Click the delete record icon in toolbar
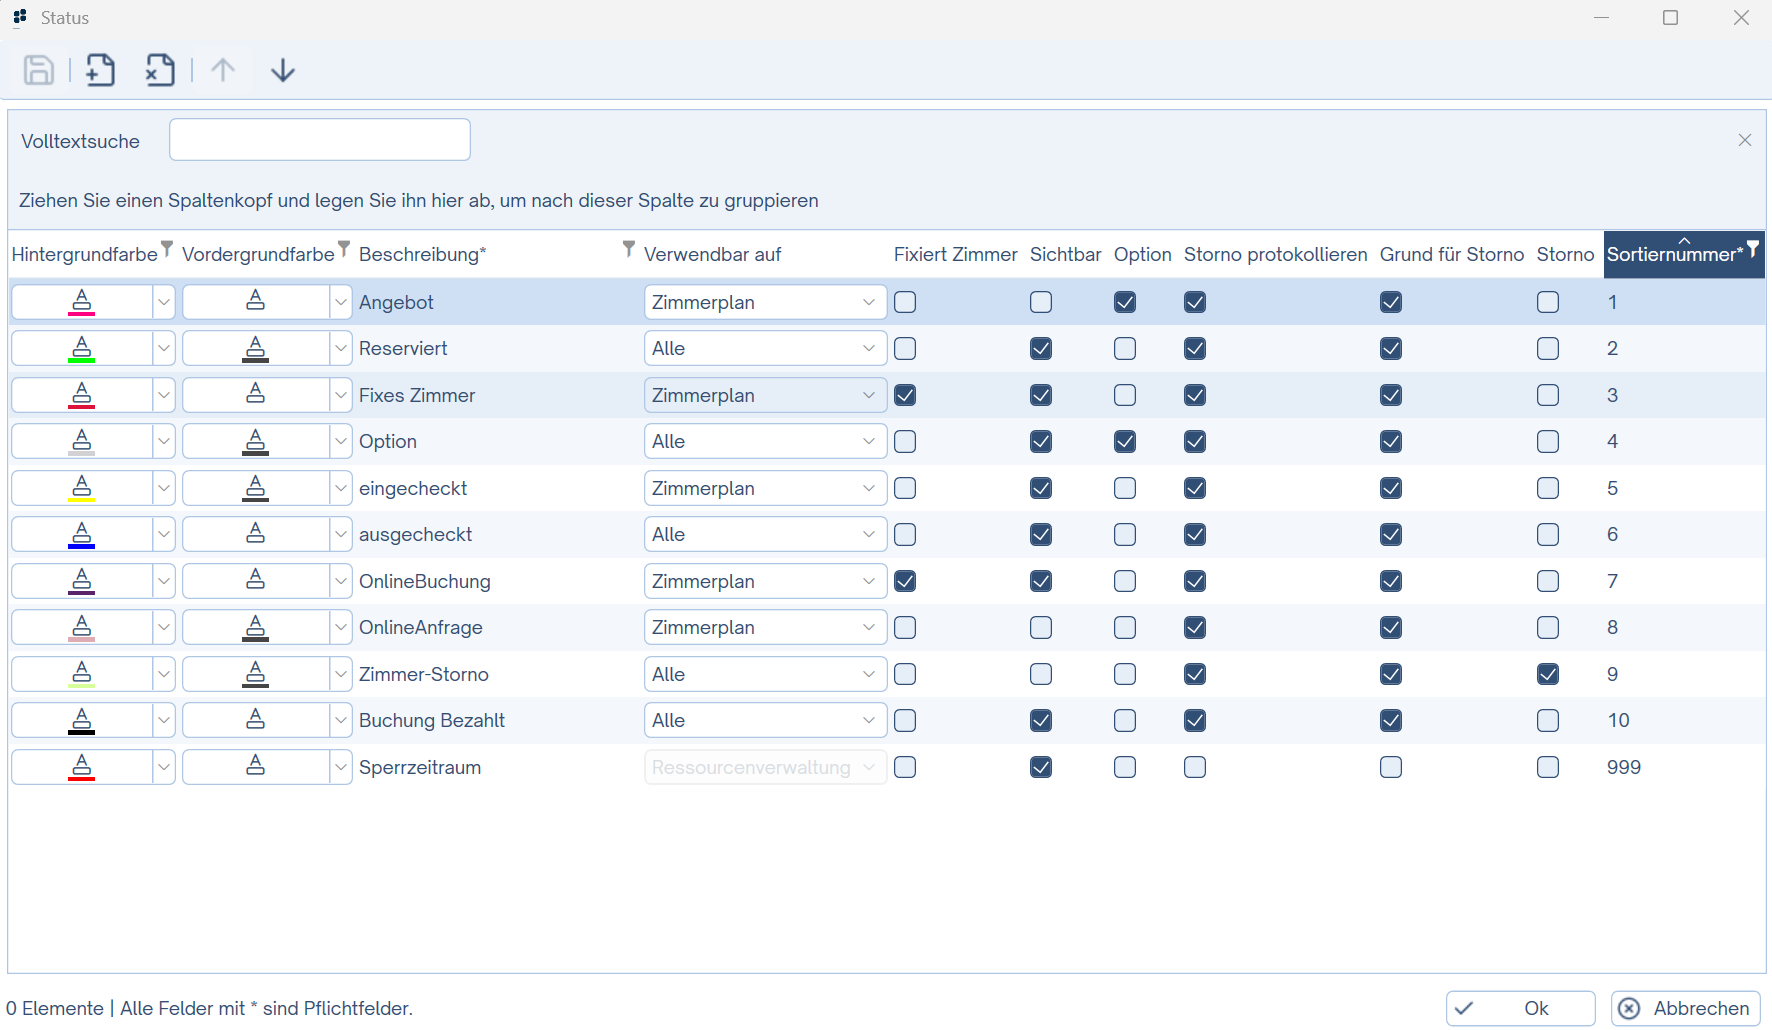This screenshot has height=1030, width=1772. (160, 70)
